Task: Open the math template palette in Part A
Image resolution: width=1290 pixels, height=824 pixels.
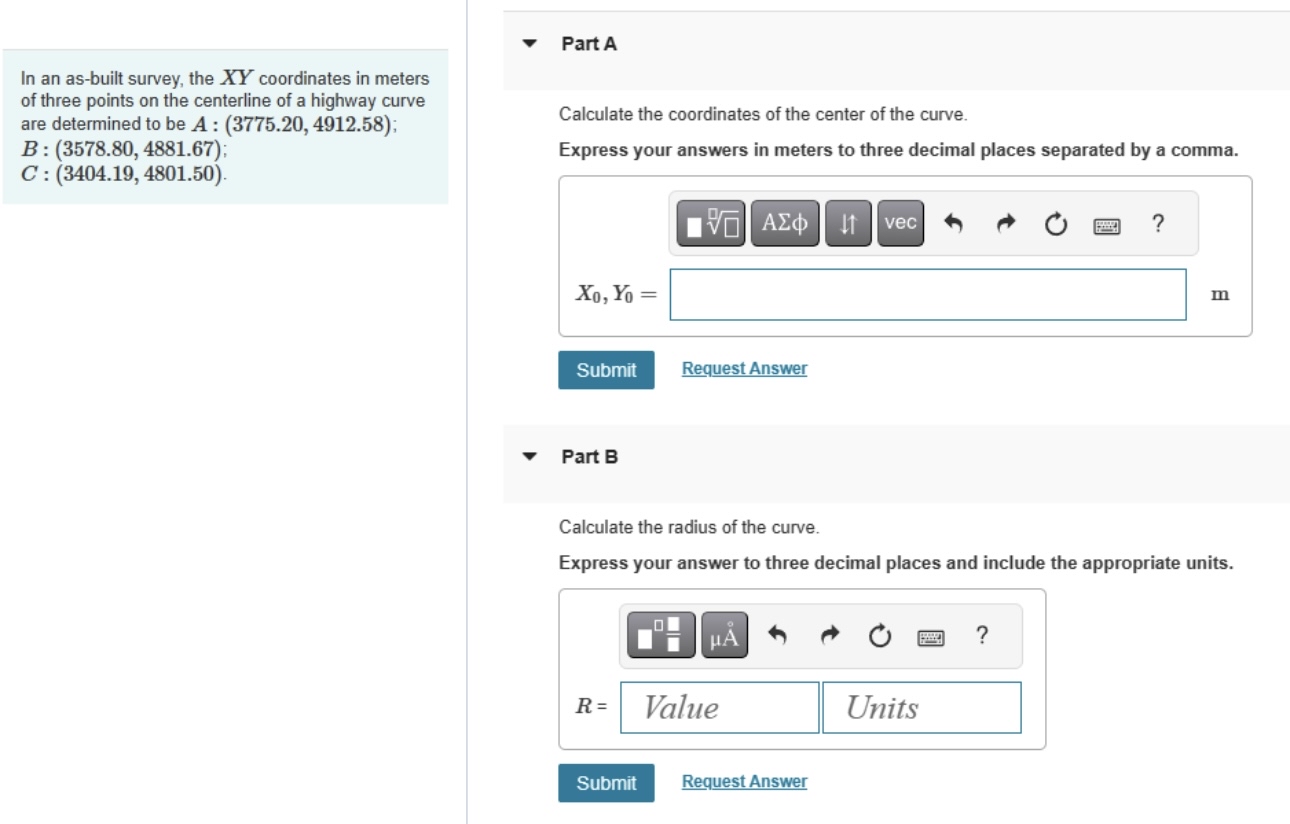Action: tap(710, 224)
